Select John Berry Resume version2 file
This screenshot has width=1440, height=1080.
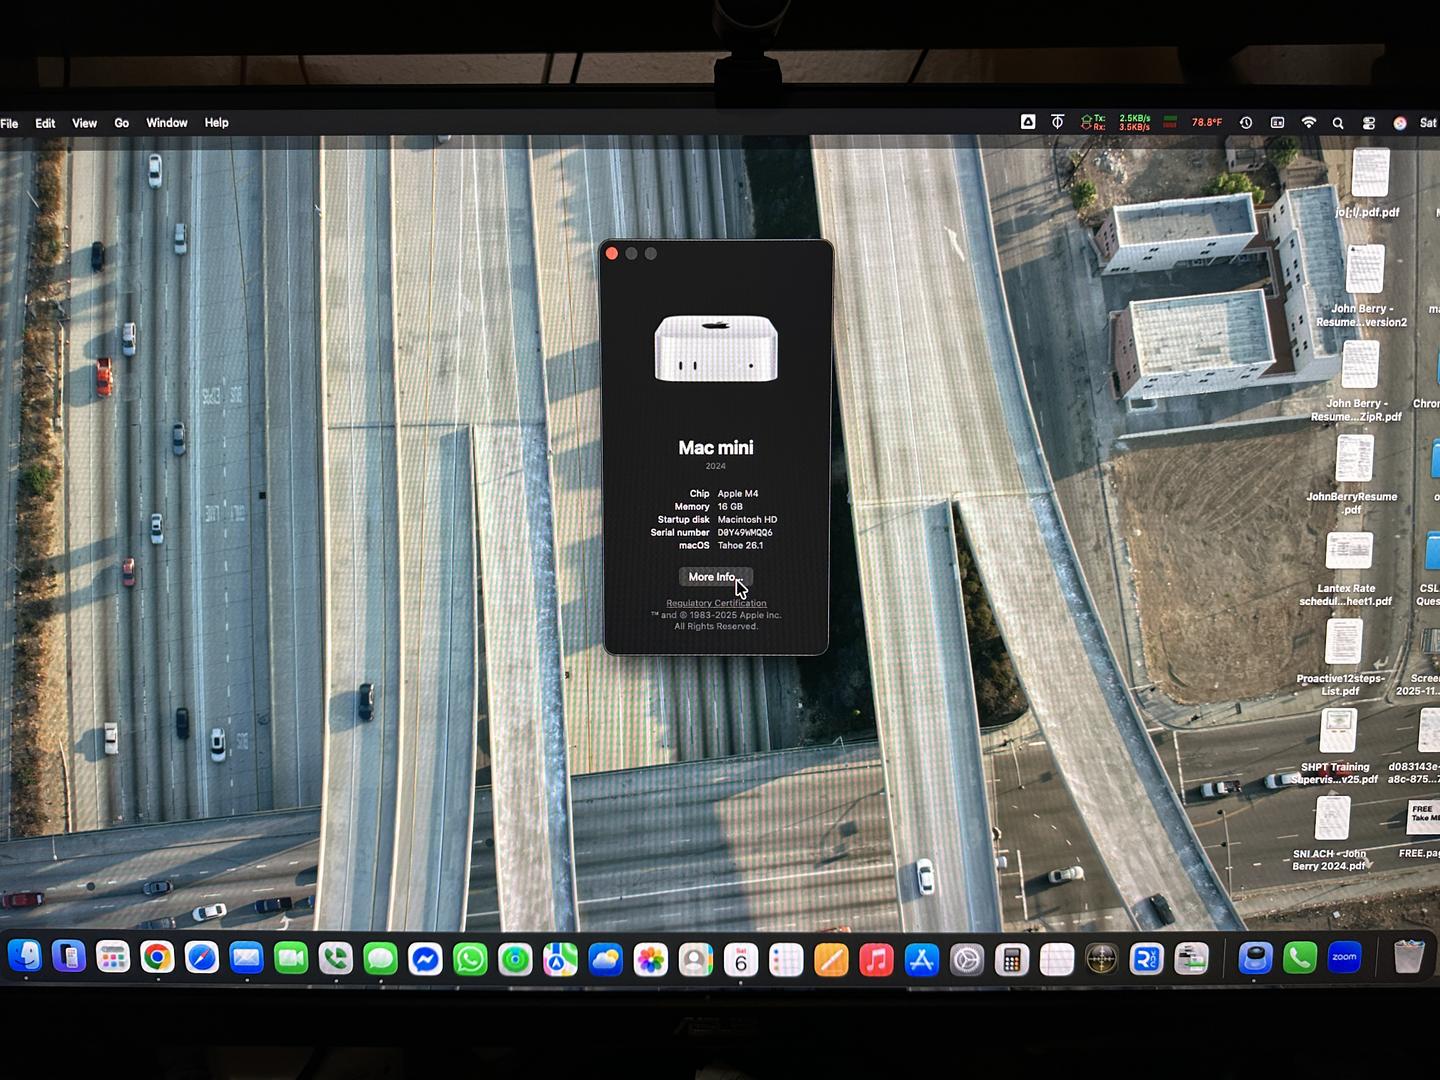1362,286
